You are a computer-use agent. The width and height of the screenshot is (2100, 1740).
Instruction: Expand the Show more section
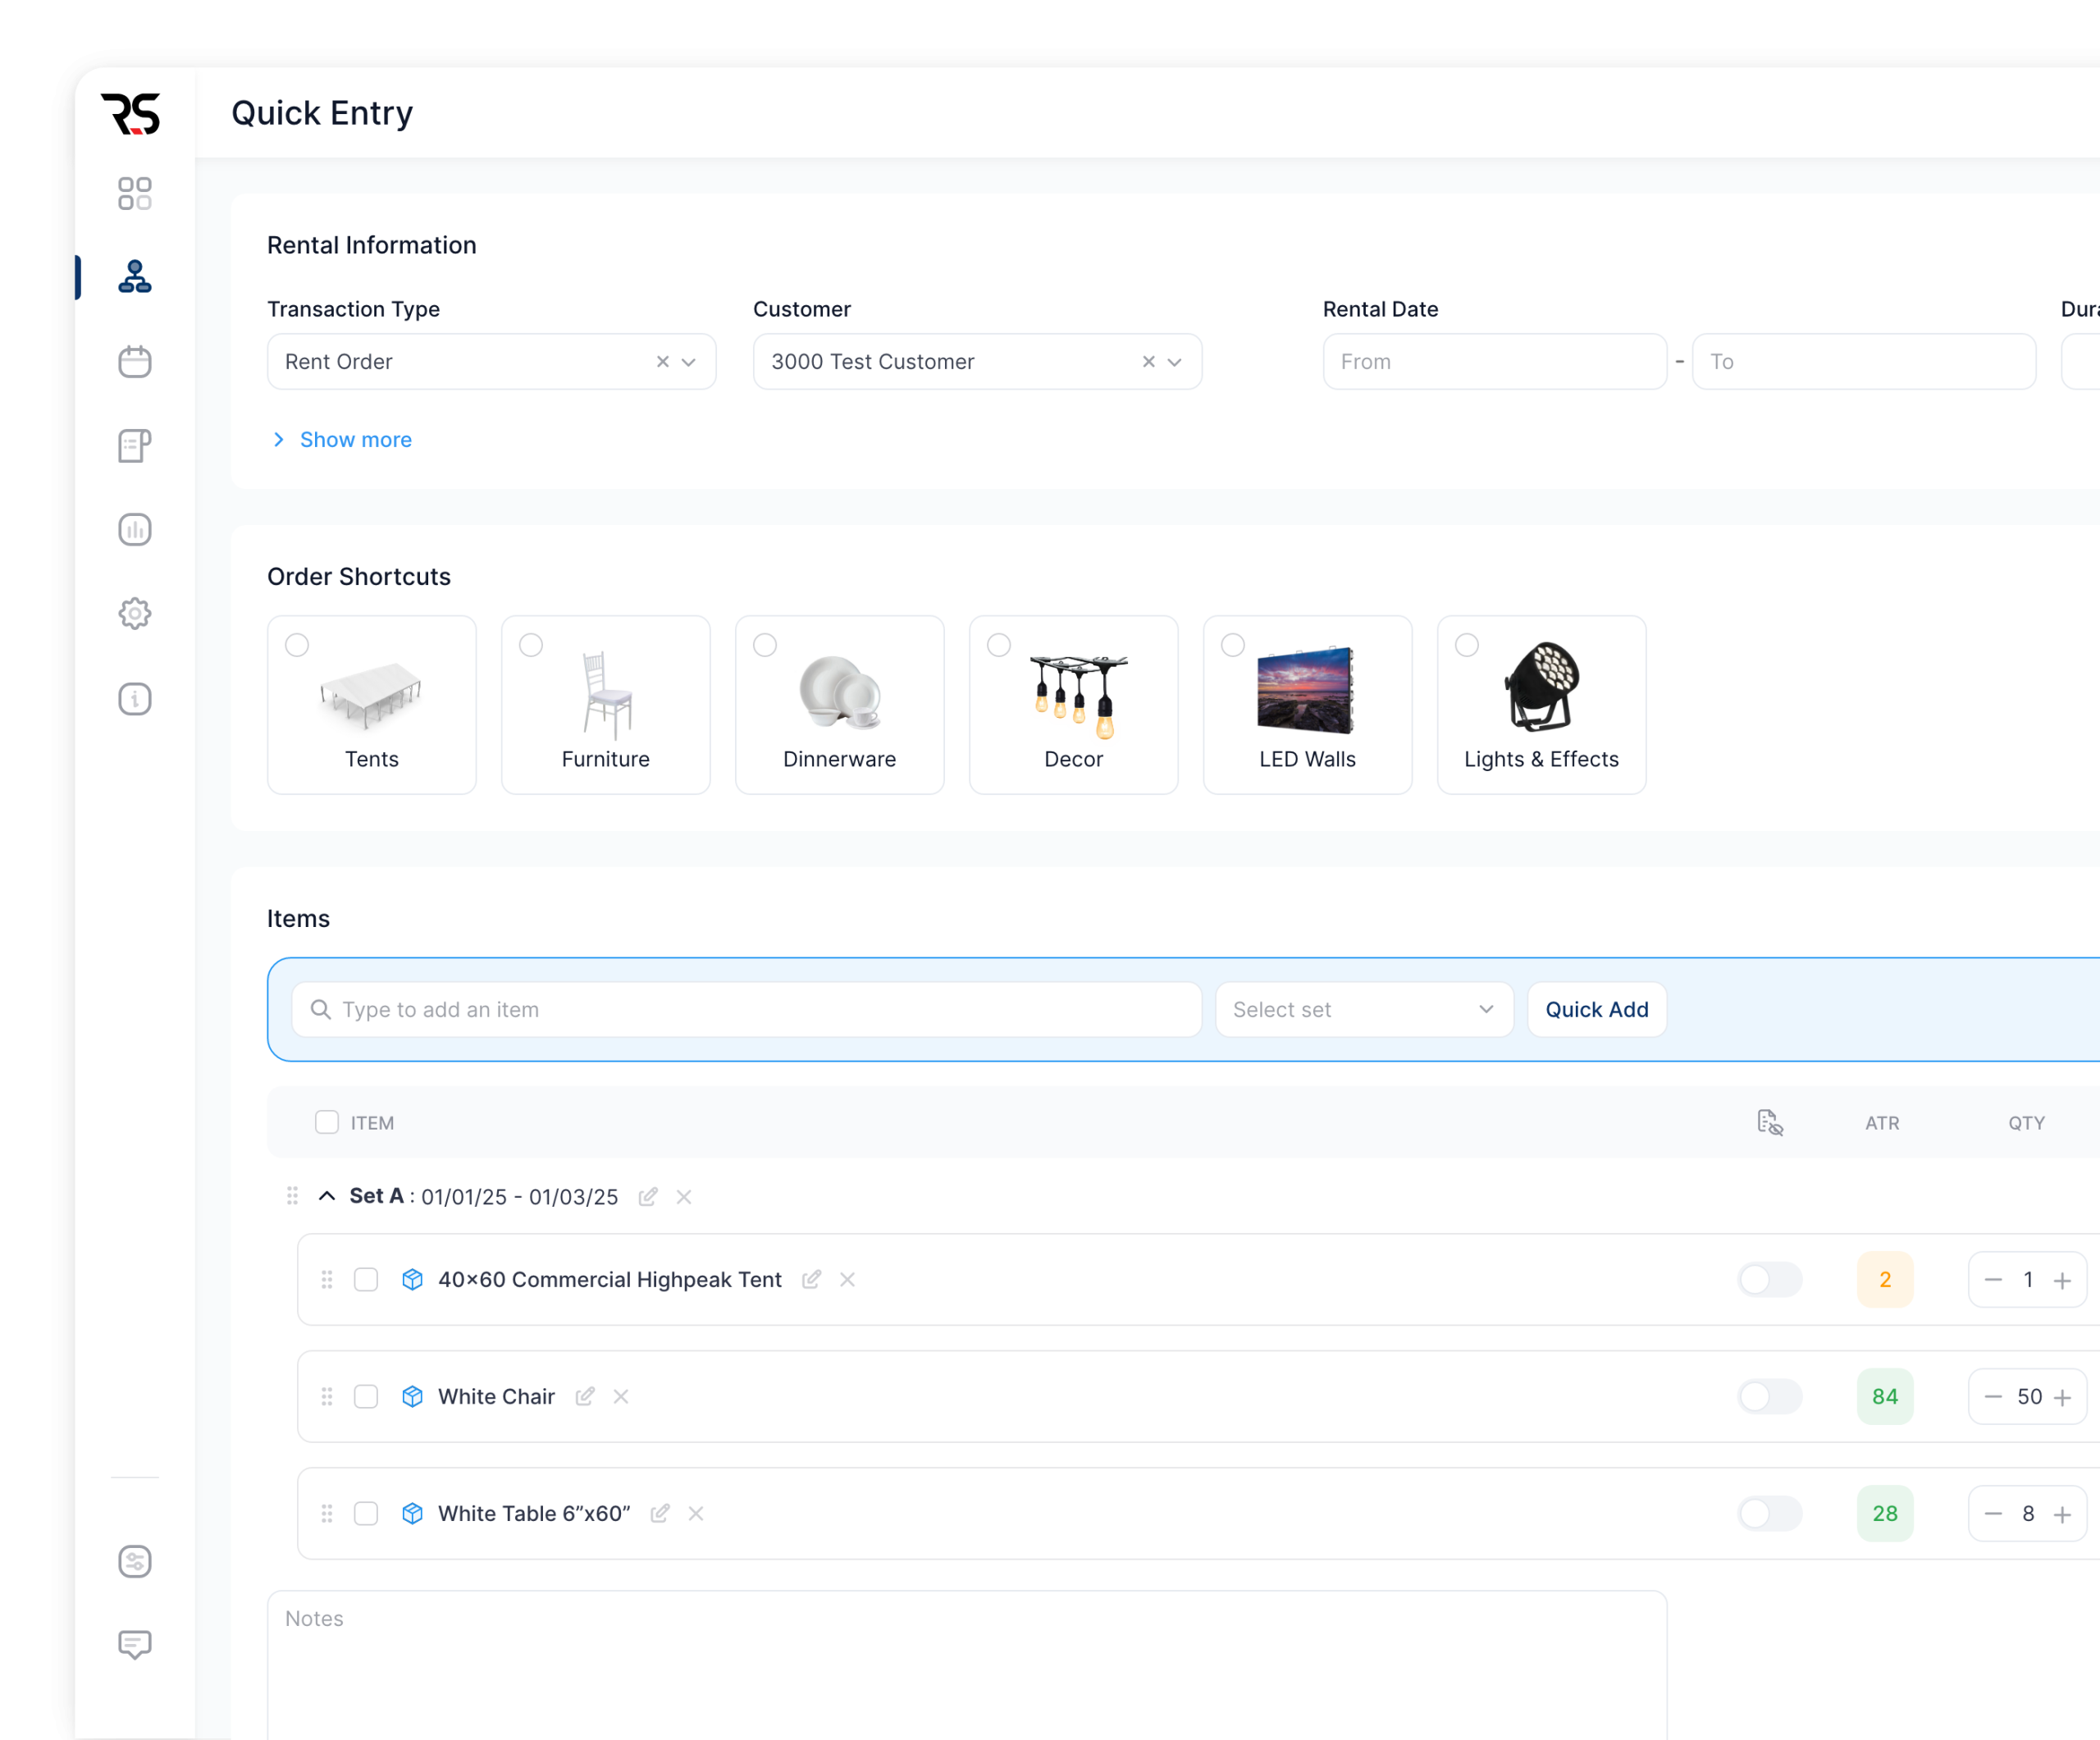pos(342,439)
